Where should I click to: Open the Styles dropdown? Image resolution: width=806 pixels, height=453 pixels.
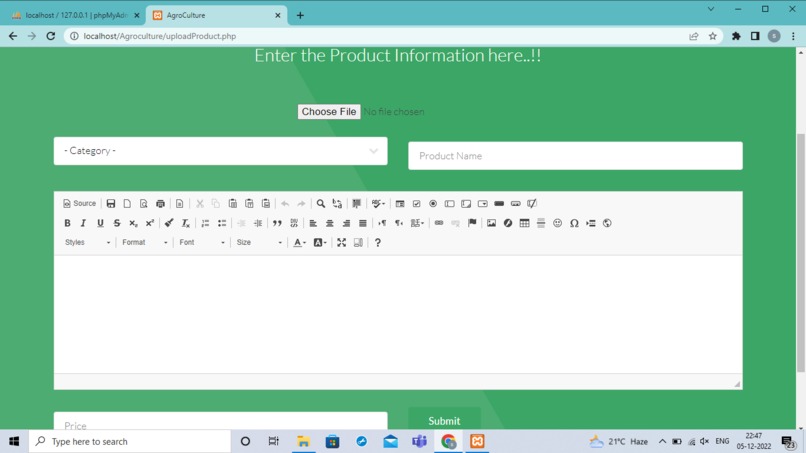87,242
